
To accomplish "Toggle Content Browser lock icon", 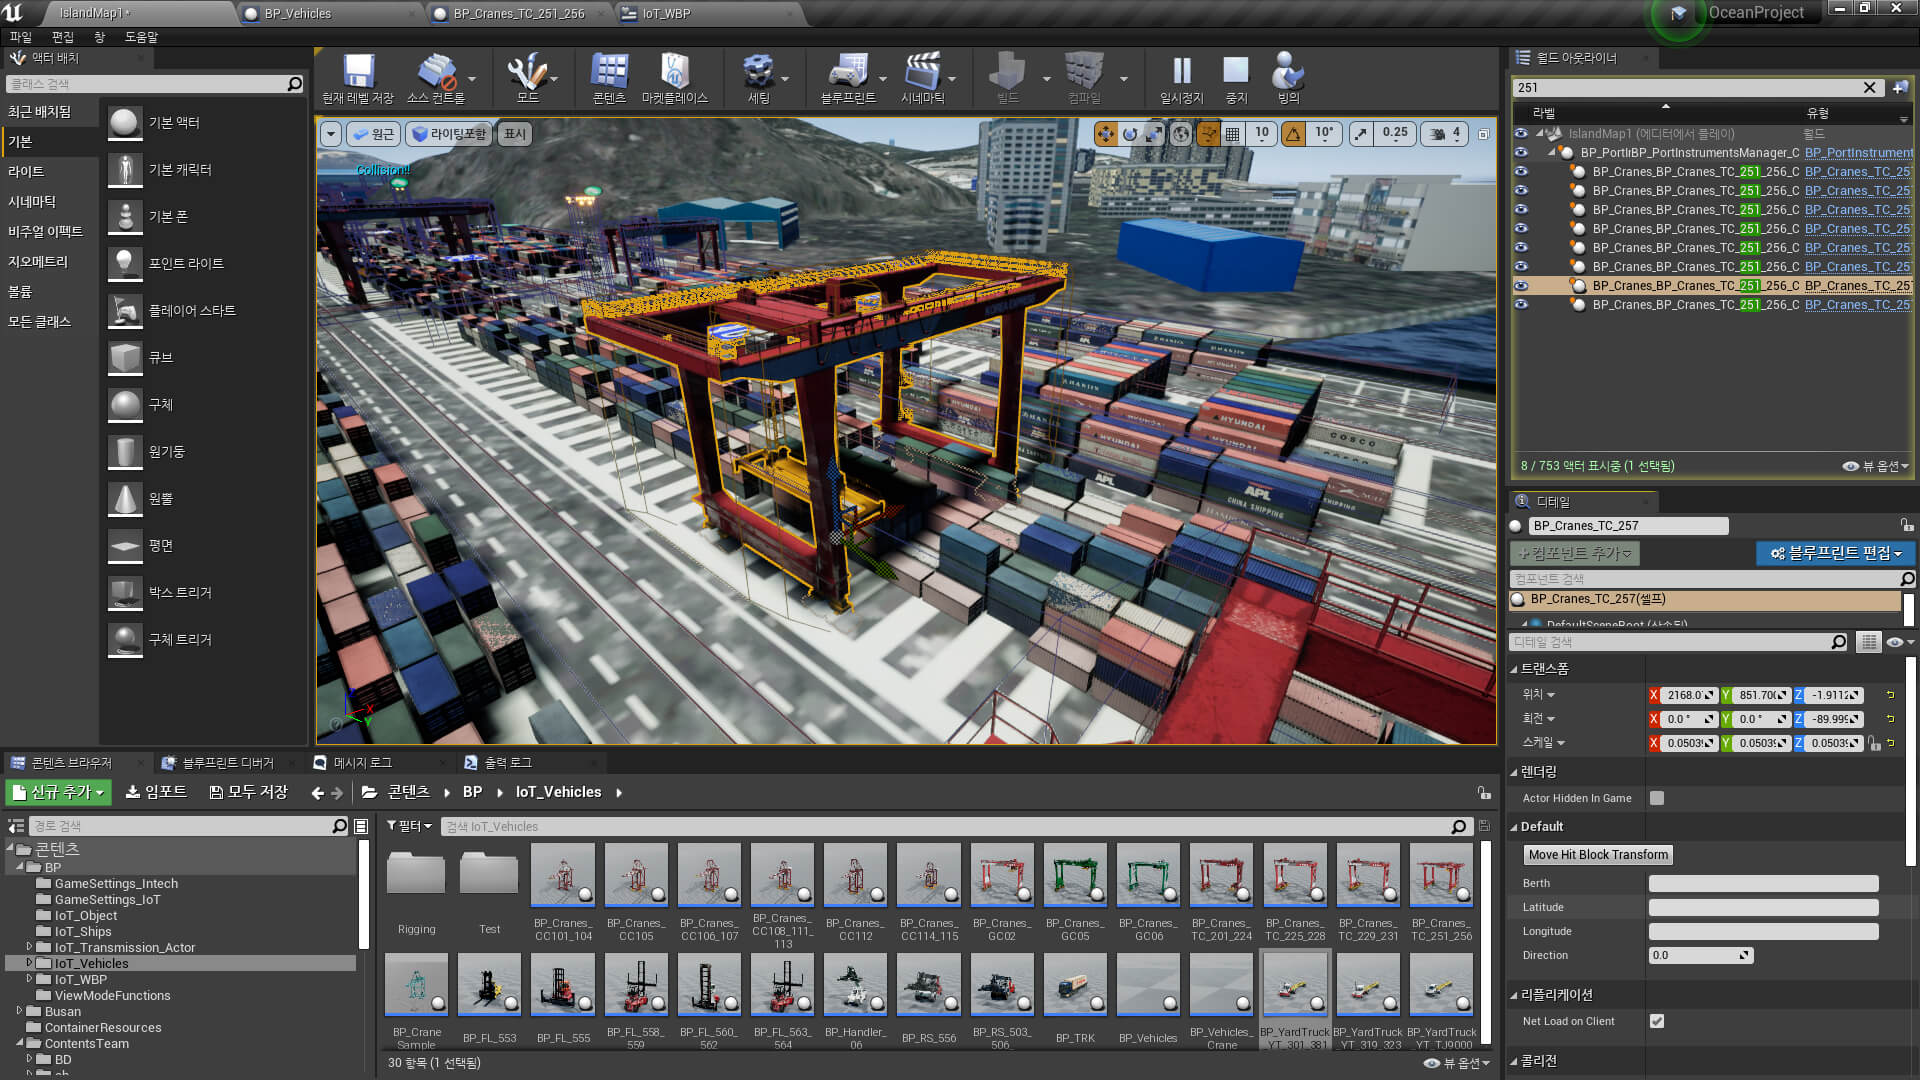I will (x=1484, y=792).
